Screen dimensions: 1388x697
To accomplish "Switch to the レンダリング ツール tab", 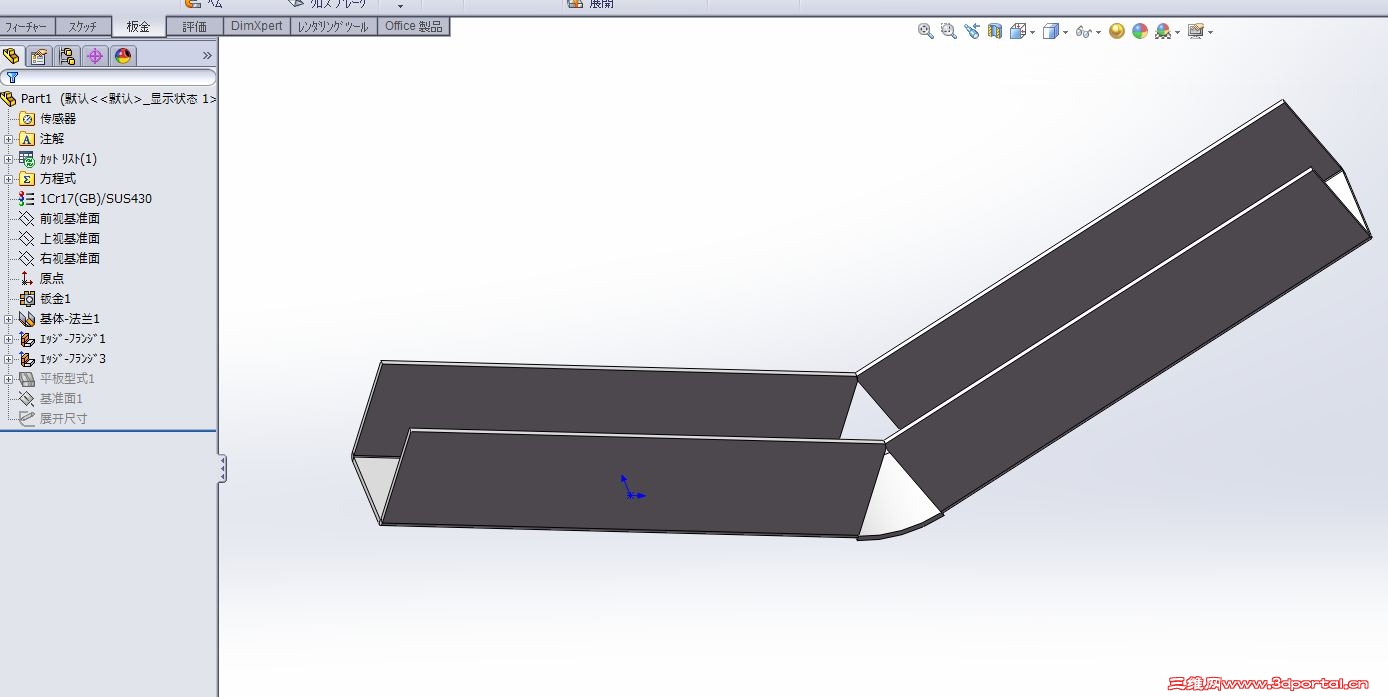I will point(333,27).
